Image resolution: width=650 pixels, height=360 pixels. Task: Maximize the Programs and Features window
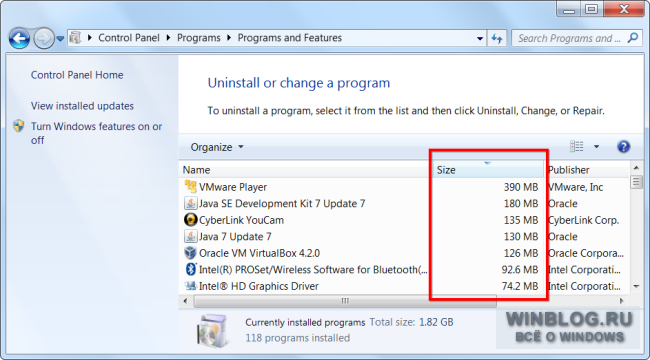coord(592,9)
